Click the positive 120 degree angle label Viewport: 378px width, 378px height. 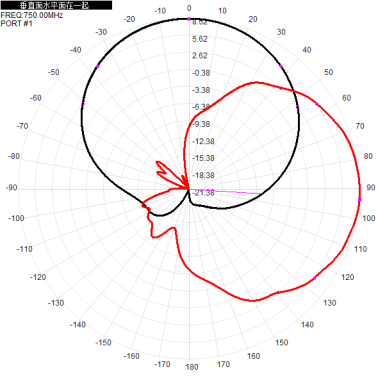348,277
